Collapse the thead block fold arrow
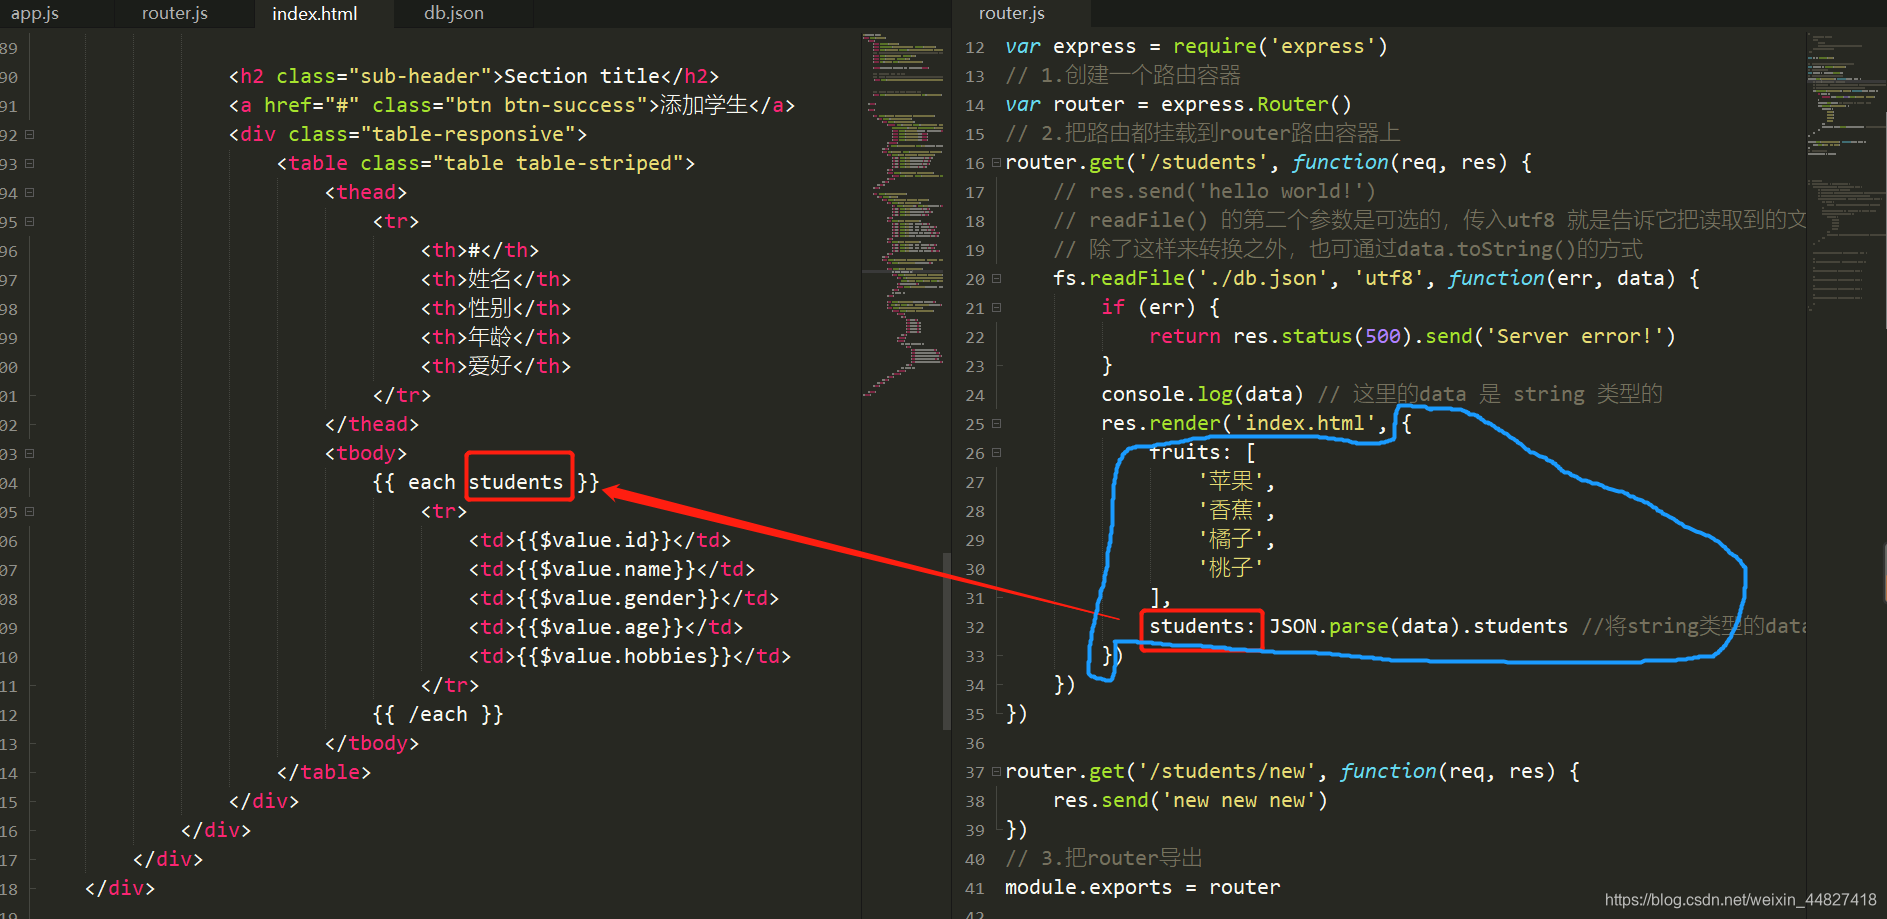 tap(30, 192)
